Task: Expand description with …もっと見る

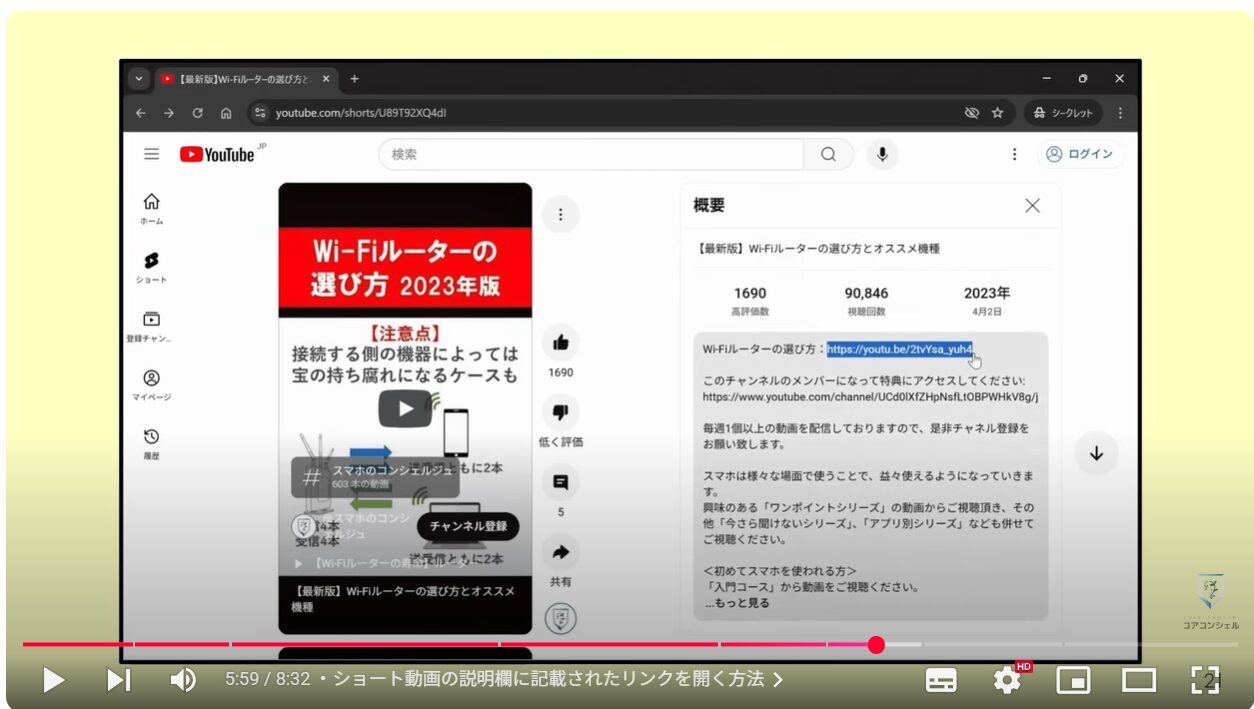Action: pyautogui.click(x=737, y=603)
